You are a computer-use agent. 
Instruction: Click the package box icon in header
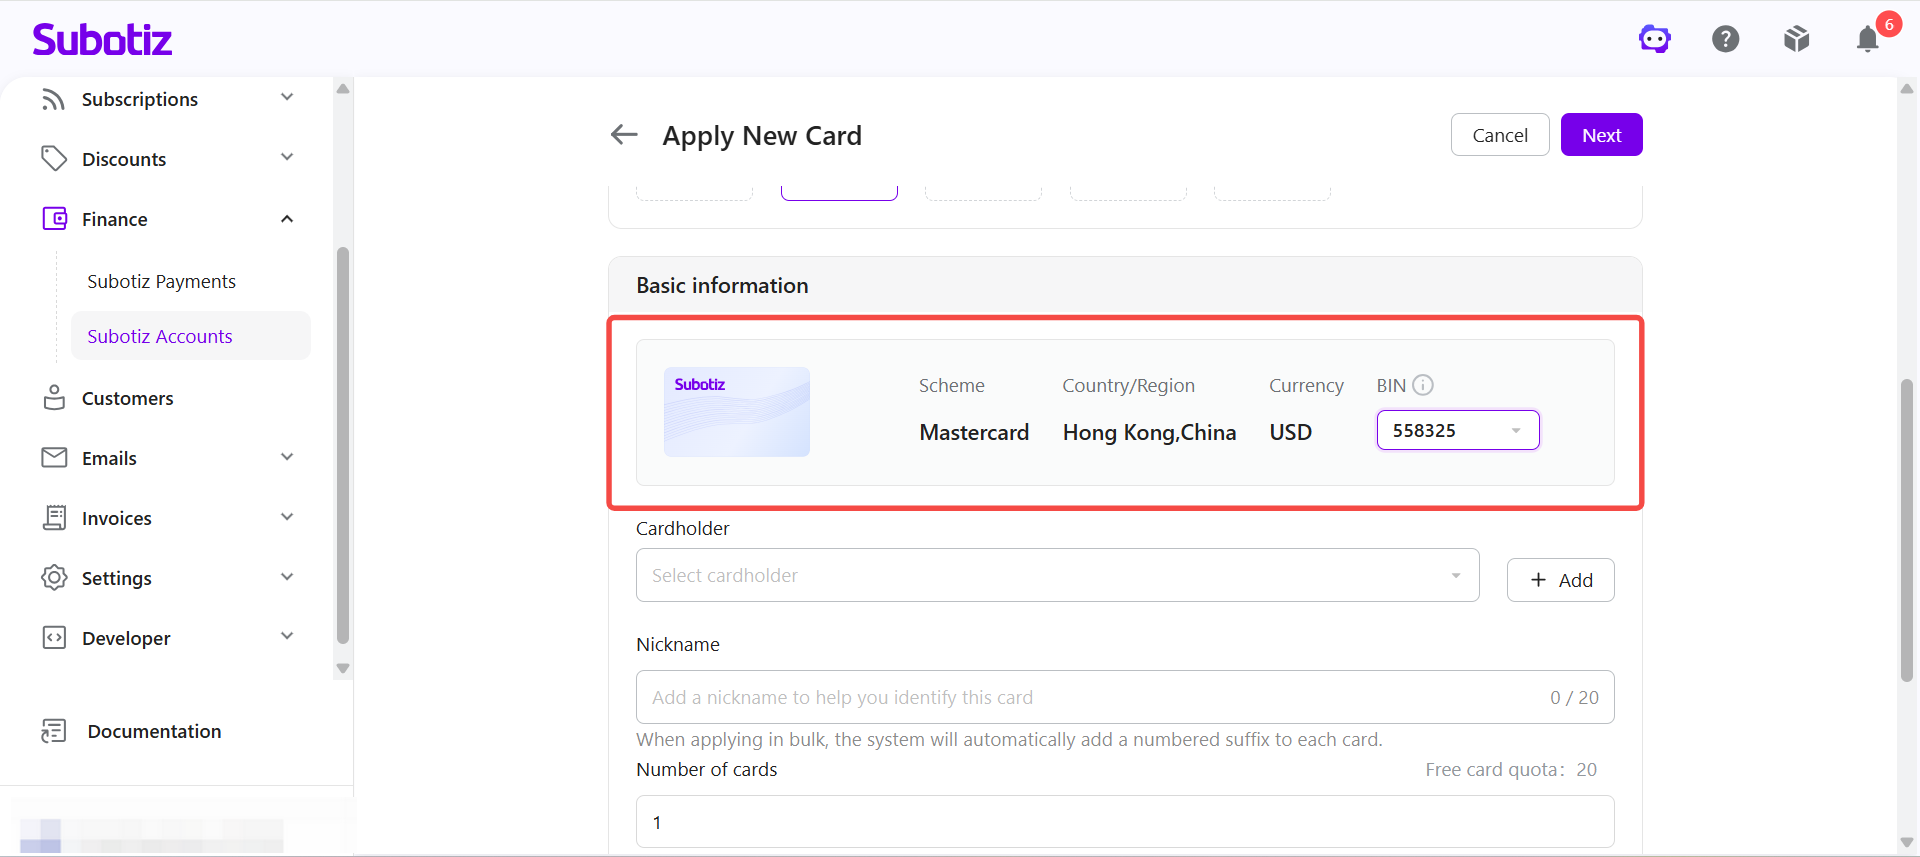[x=1797, y=39]
